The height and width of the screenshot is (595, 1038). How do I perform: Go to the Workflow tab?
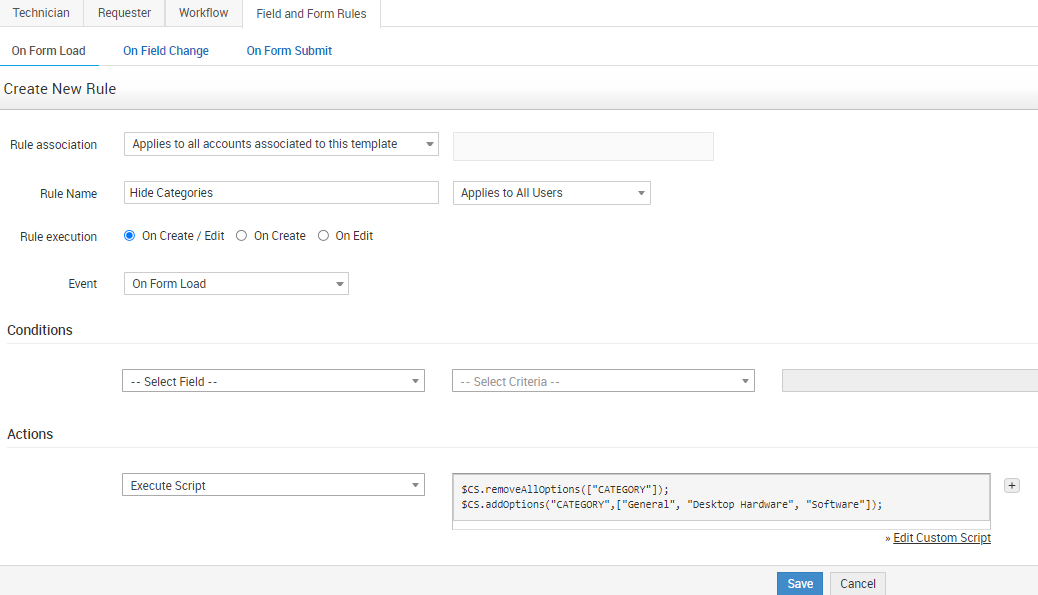(x=203, y=13)
